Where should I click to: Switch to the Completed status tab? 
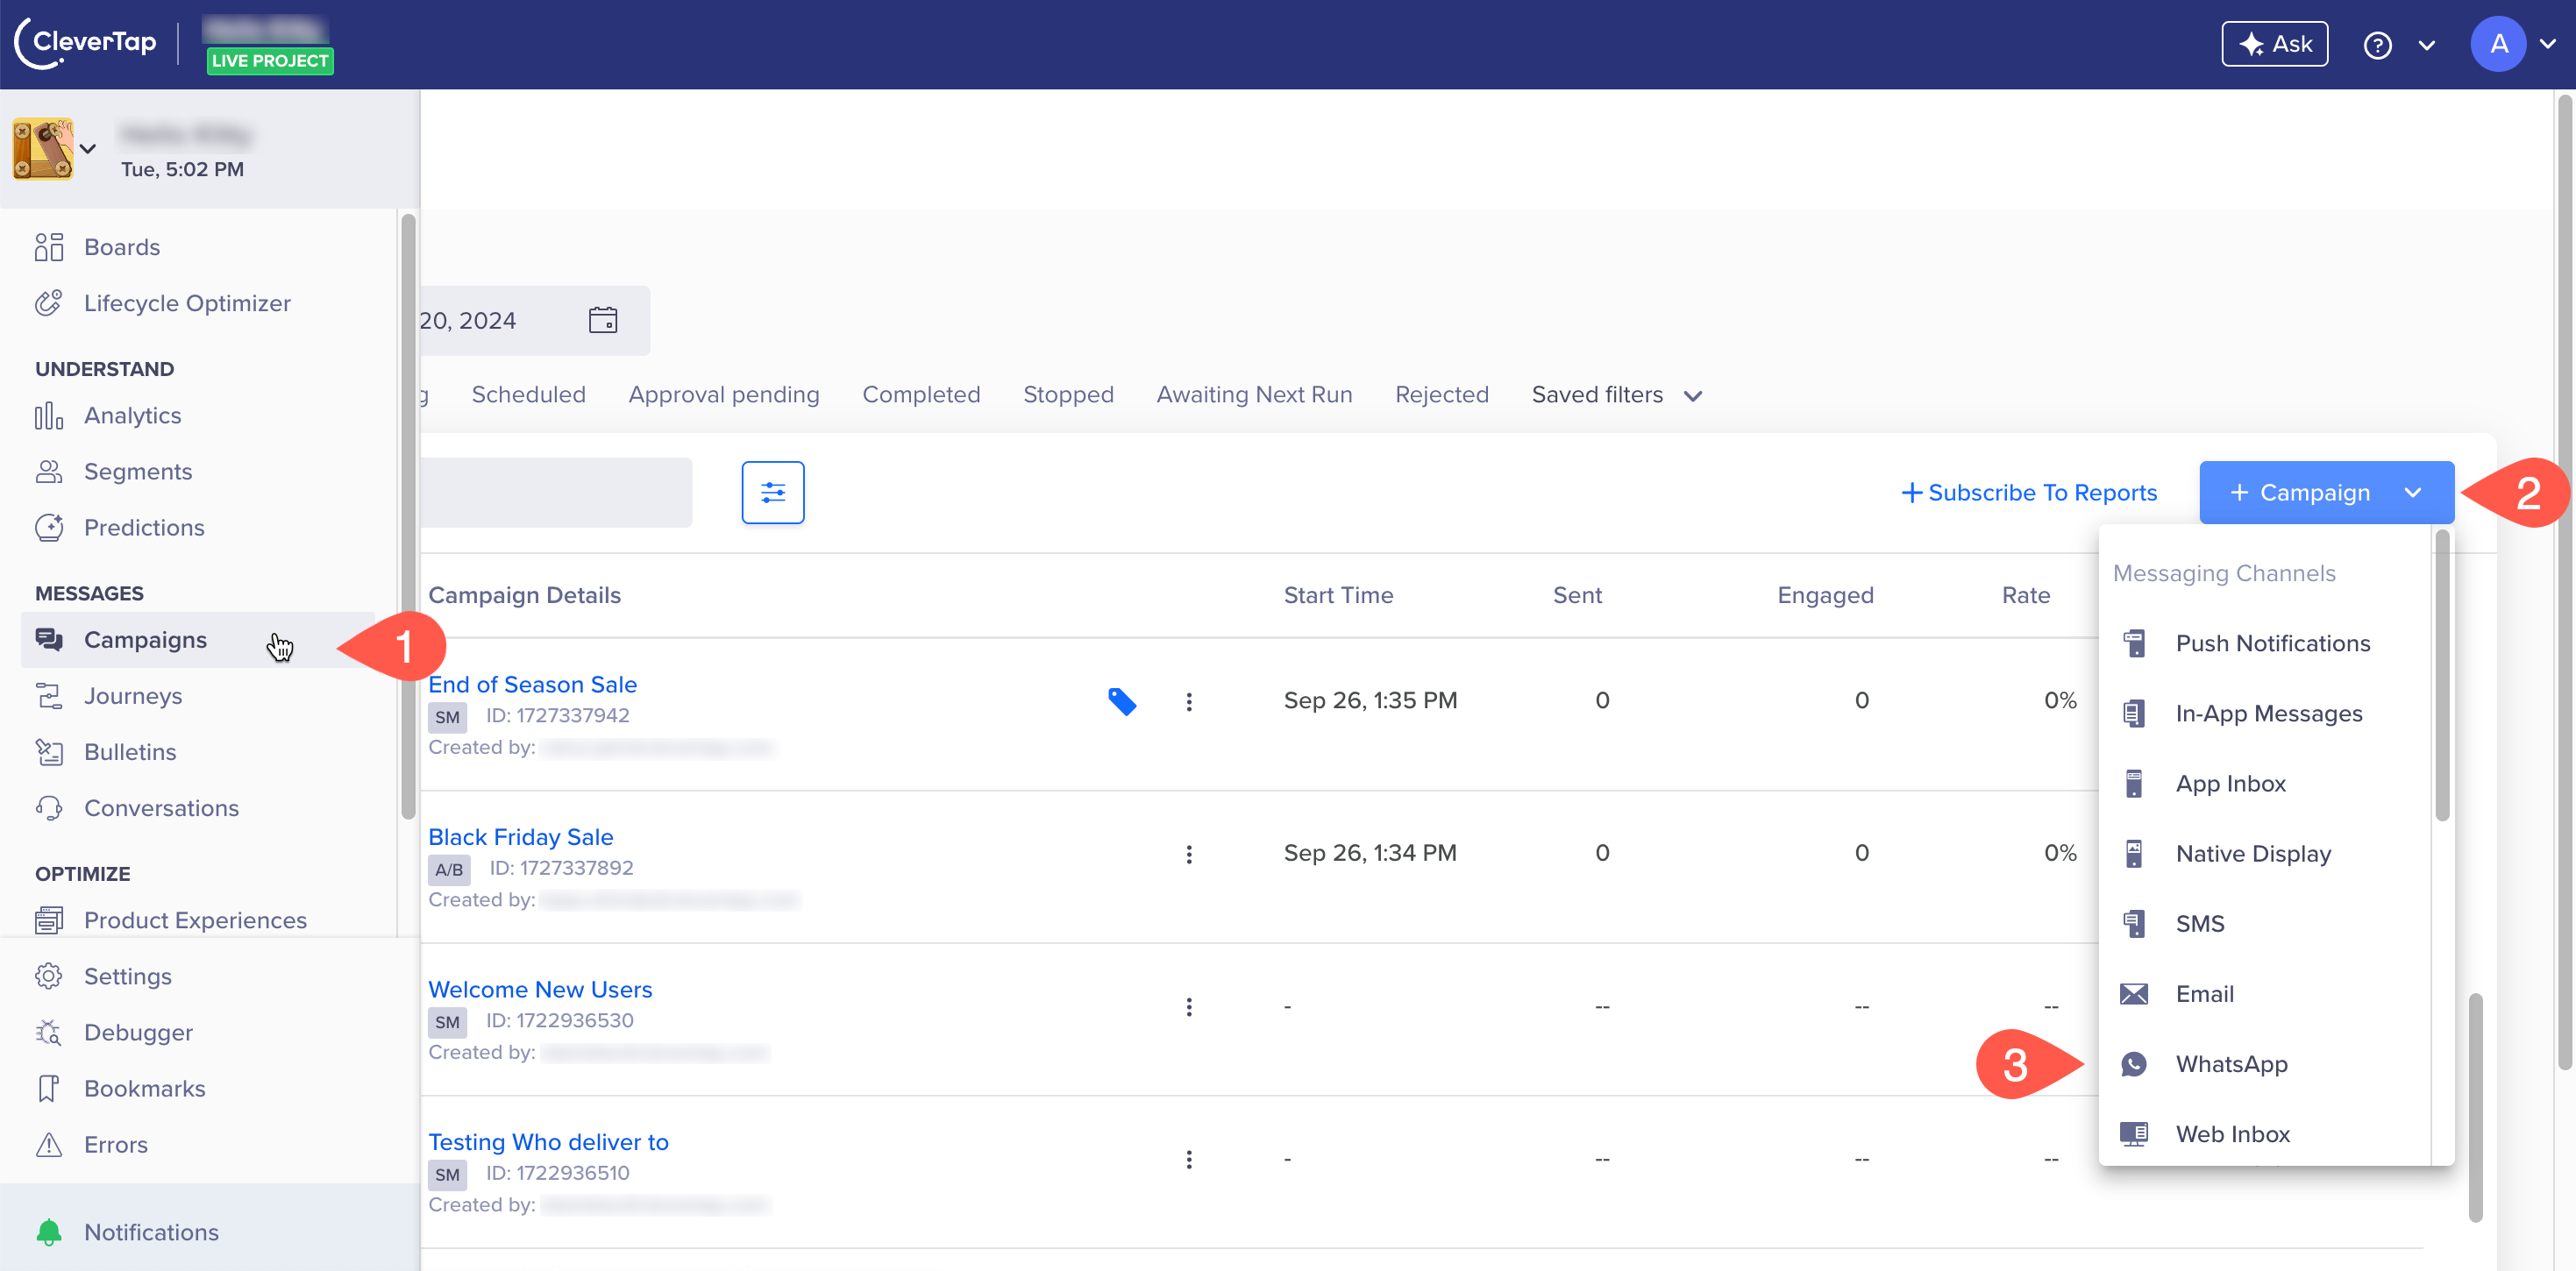point(920,395)
